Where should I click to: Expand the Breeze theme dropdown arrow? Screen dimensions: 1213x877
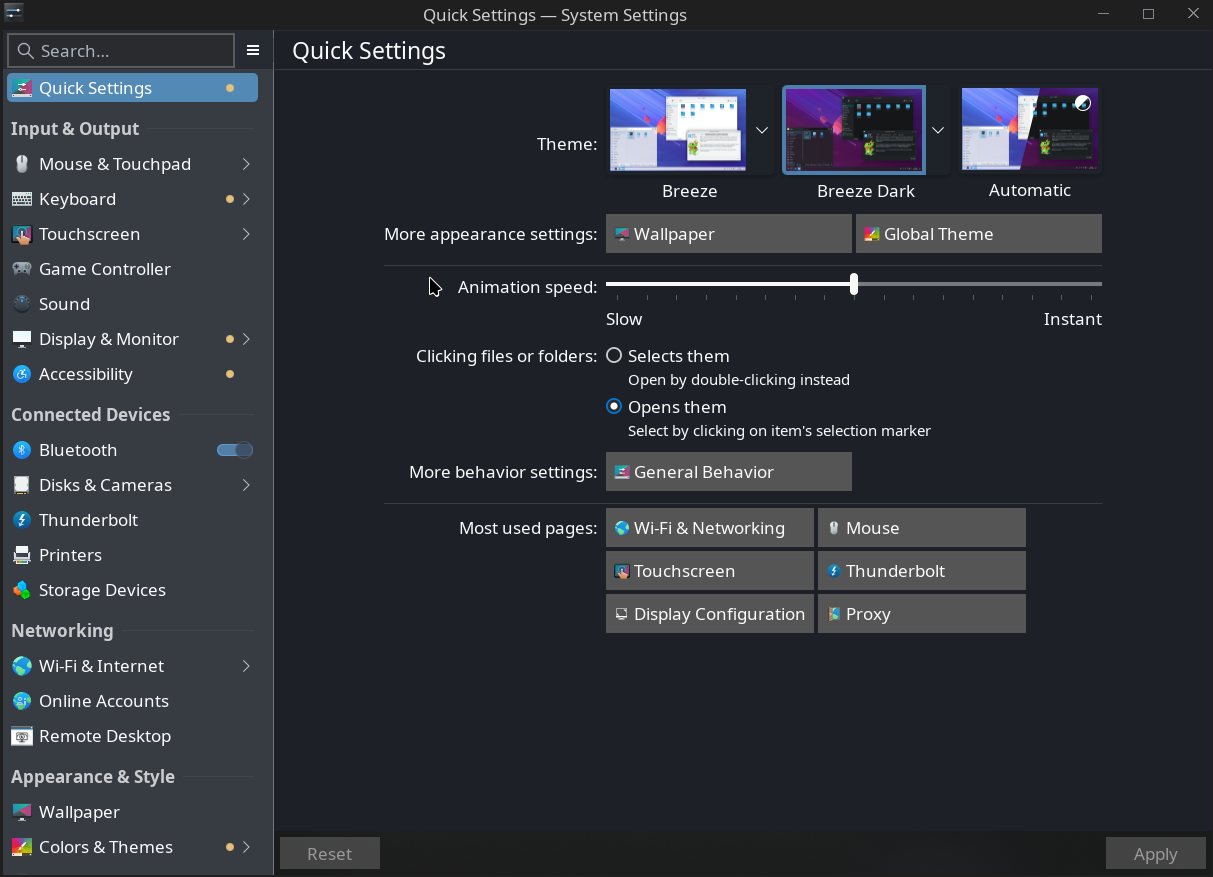coord(762,130)
